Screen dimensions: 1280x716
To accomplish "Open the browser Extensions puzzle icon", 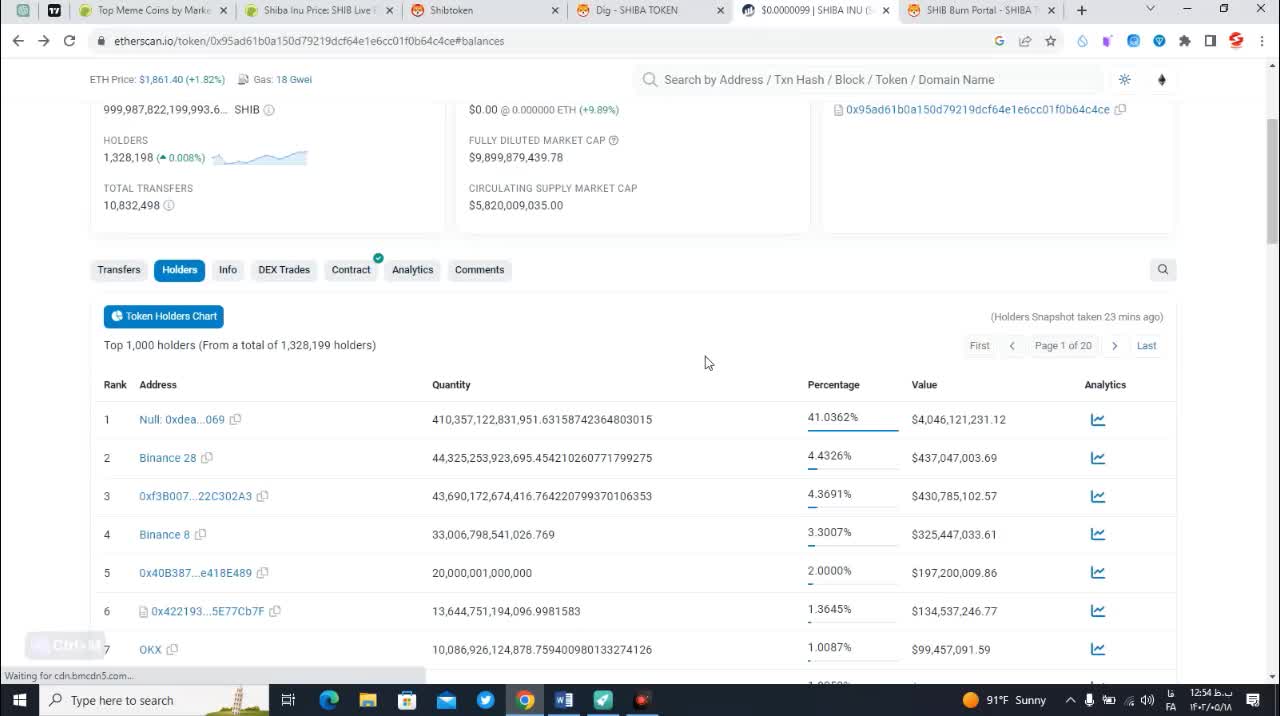I will click(1185, 41).
